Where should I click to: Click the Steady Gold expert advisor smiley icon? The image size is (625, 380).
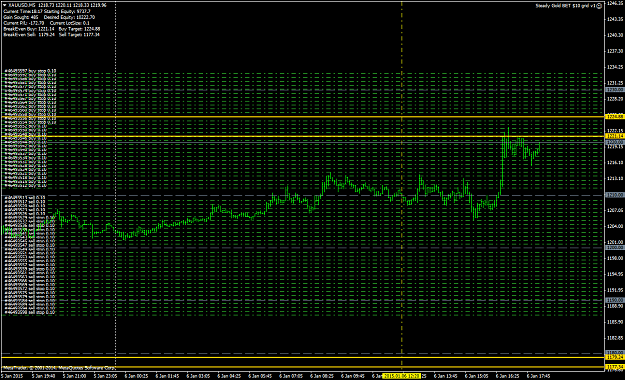pyautogui.click(x=599, y=6)
